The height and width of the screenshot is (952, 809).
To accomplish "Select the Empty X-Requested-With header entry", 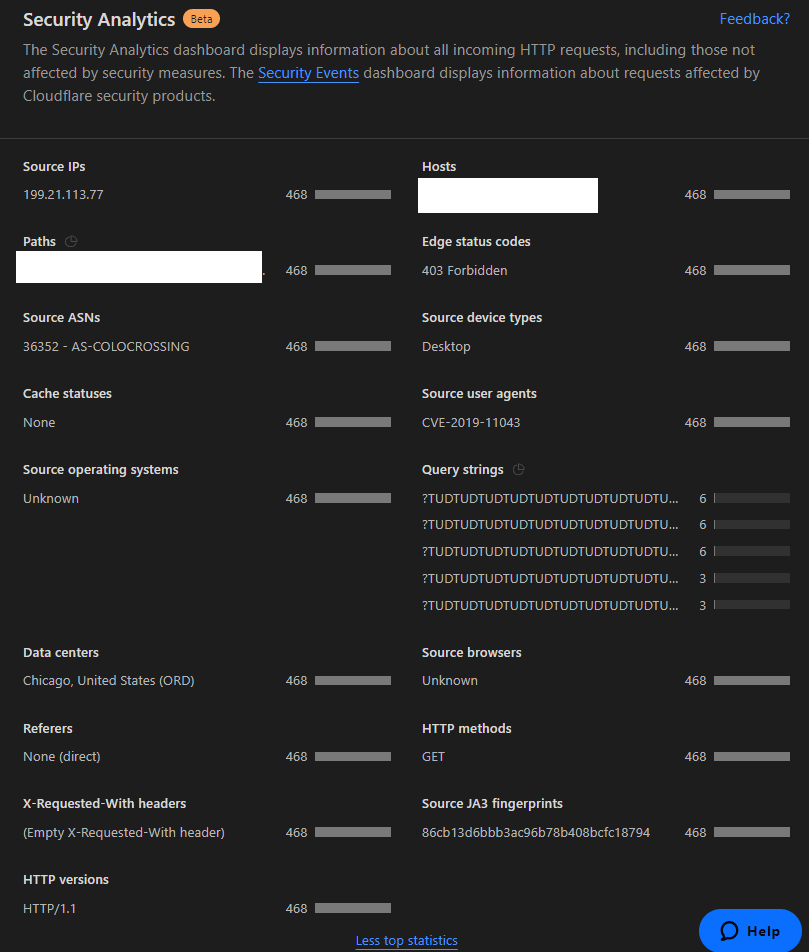I will tap(124, 832).
